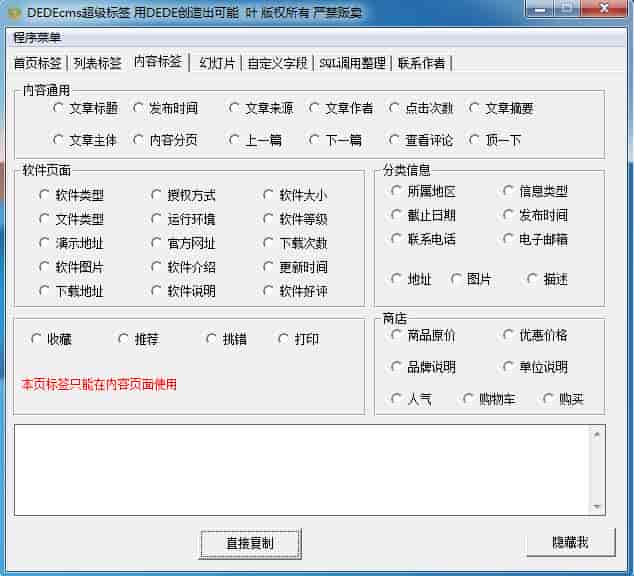Screen dimensions: 634x576
Task: Select the 所属地区 radio button
Action: coord(423,191)
